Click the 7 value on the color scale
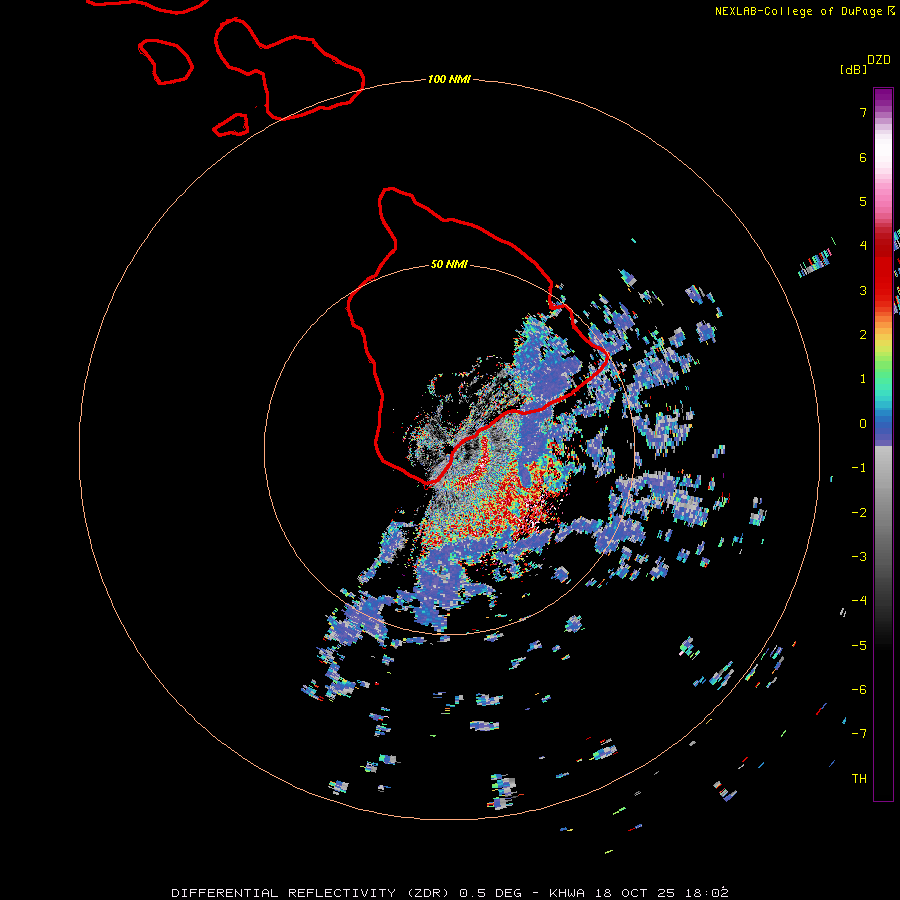Viewport: 900px width, 900px height. pyautogui.click(x=863, y=112)
